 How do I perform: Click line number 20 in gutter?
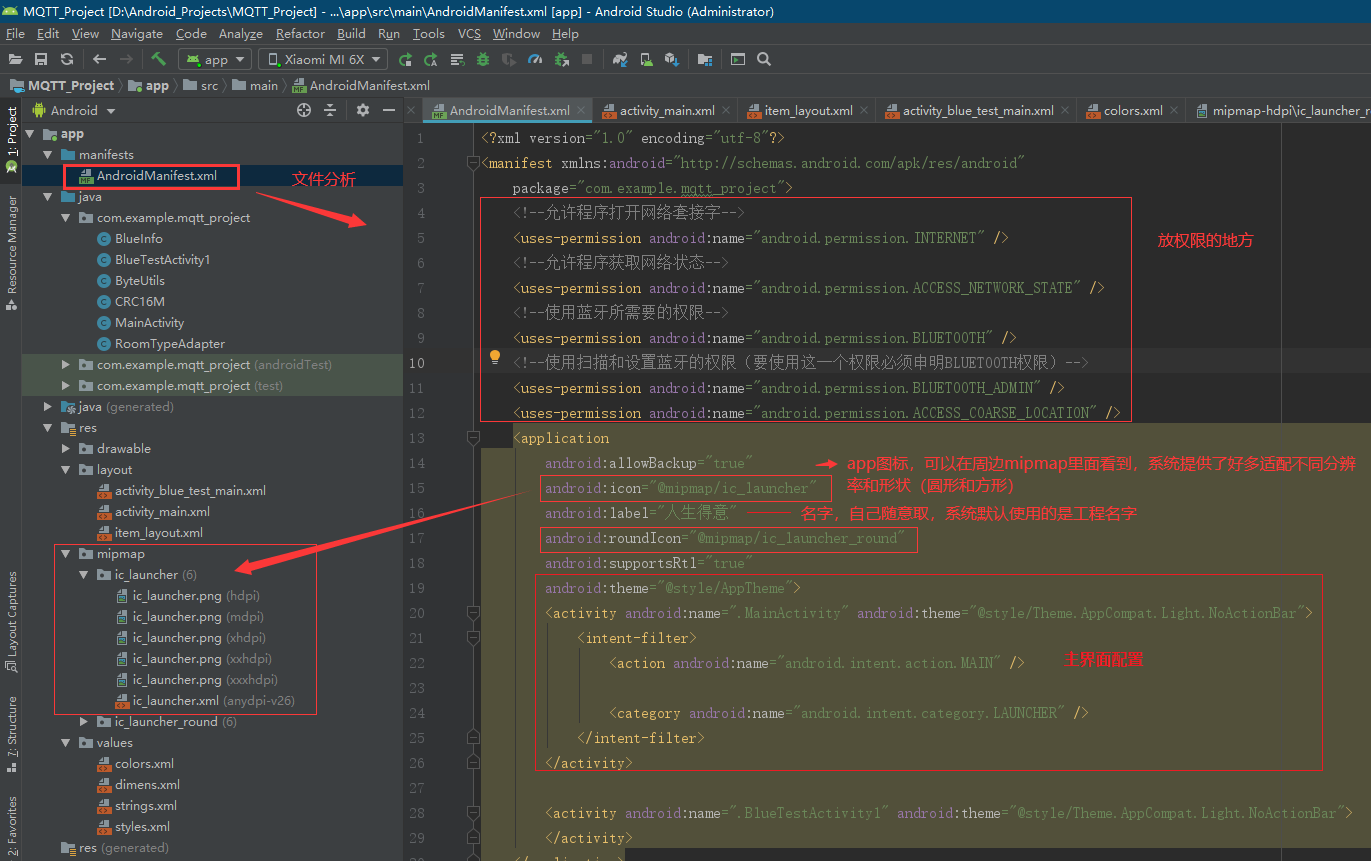[x=417, y=613]
